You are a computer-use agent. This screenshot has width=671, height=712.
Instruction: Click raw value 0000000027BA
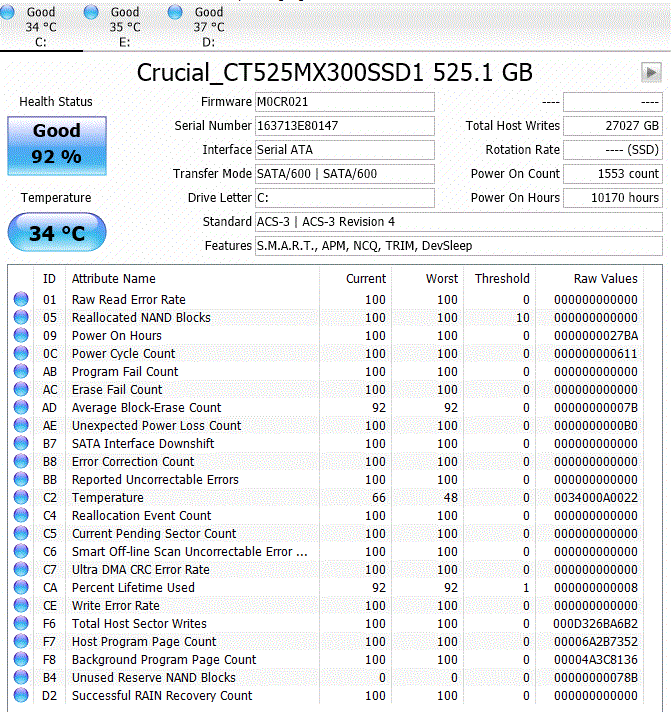pos(596,336)
